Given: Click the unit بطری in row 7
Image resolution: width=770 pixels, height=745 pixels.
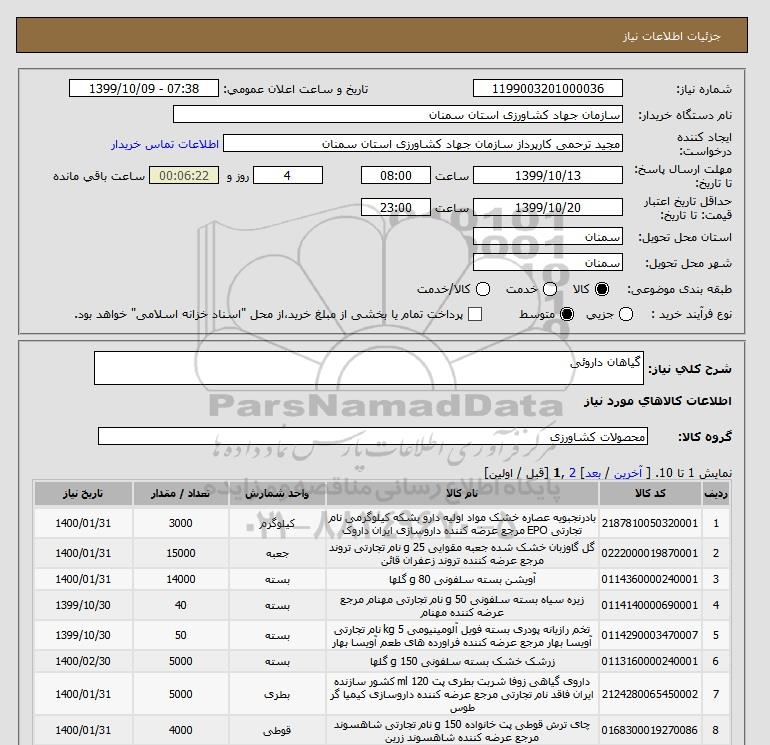Looking at the screenshot, I should (x=277, y=694).
